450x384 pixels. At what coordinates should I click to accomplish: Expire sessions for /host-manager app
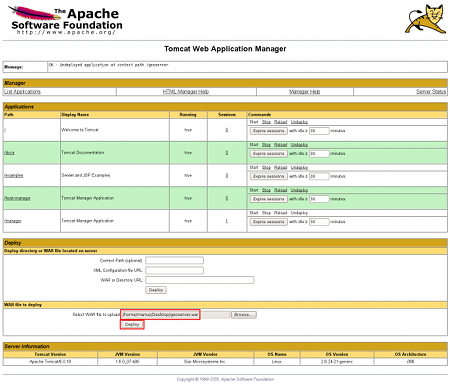[269, 199]
